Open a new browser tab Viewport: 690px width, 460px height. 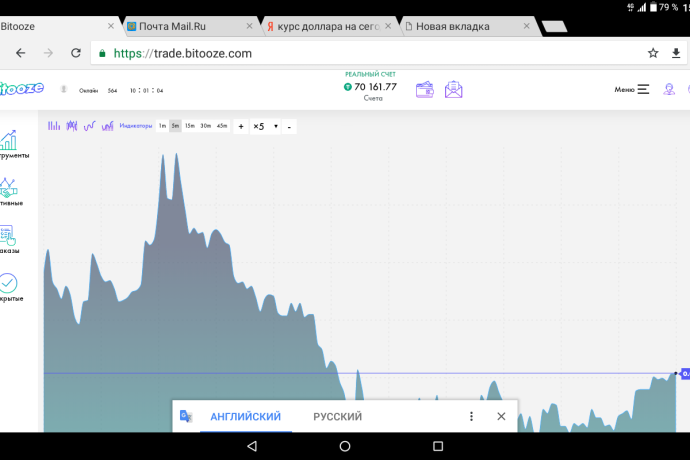(554, 27)
